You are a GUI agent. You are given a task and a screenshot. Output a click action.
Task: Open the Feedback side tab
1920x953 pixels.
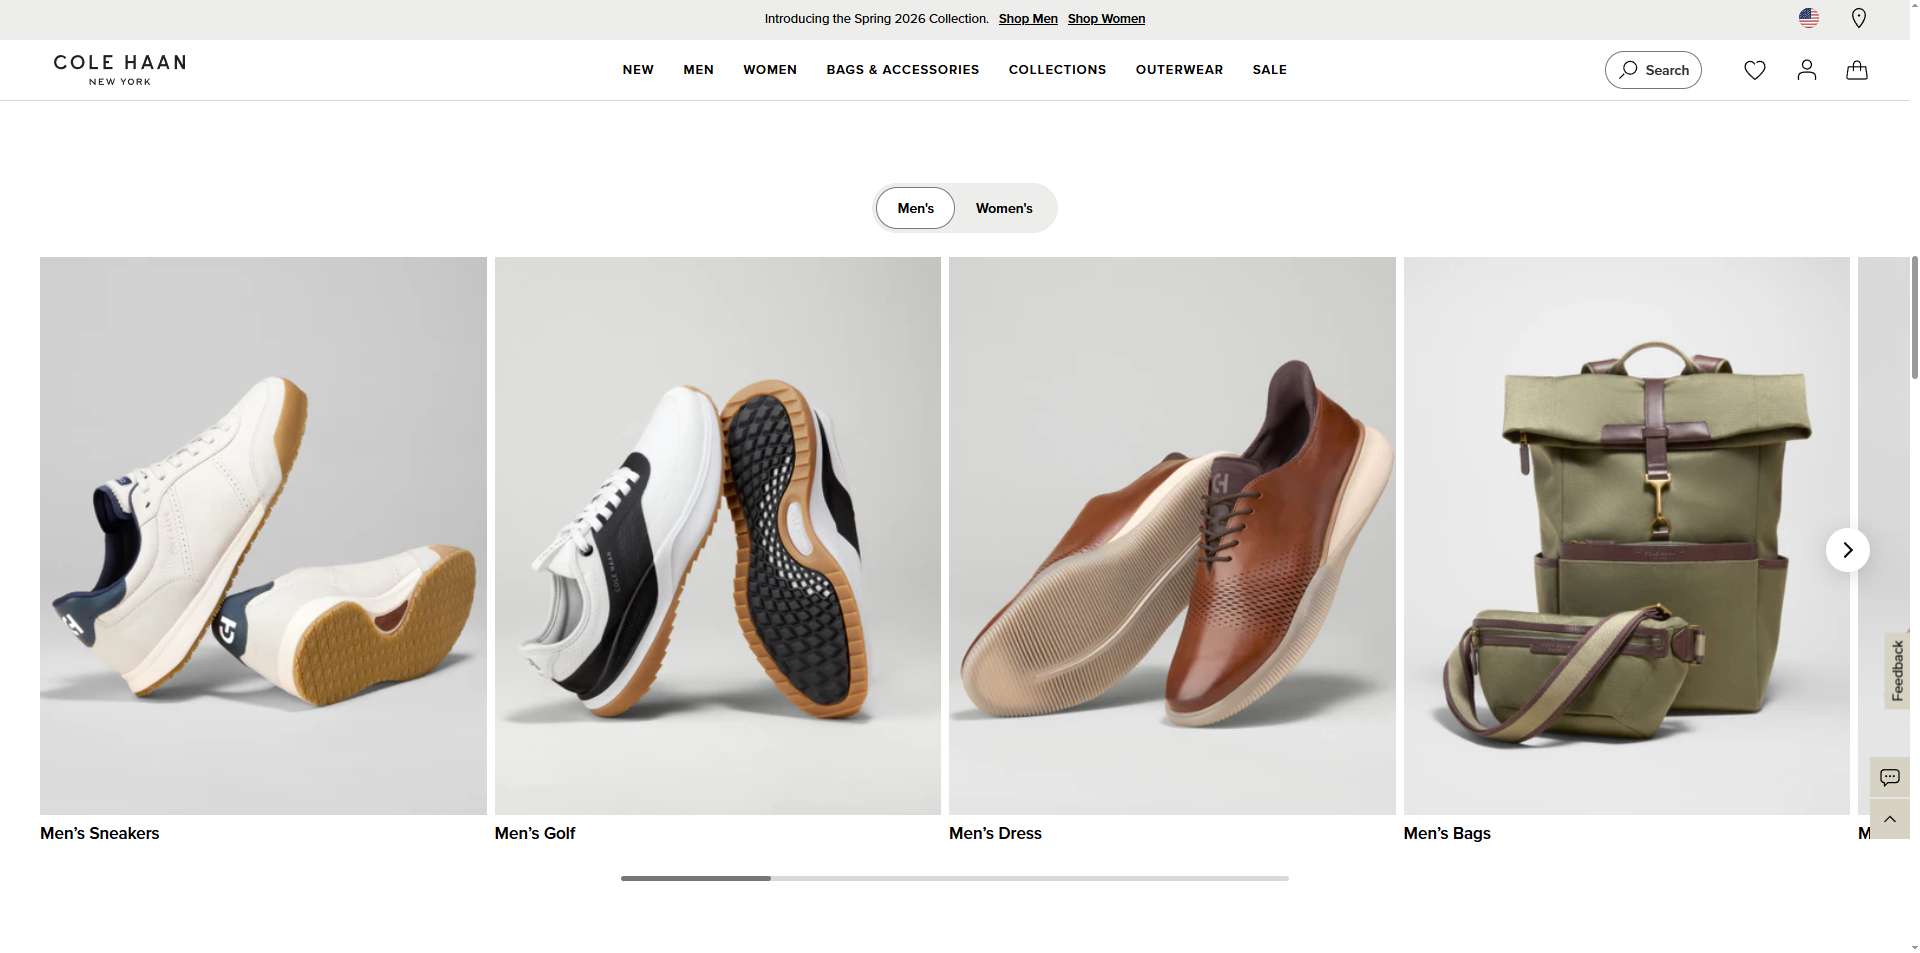pos(1897,671)
